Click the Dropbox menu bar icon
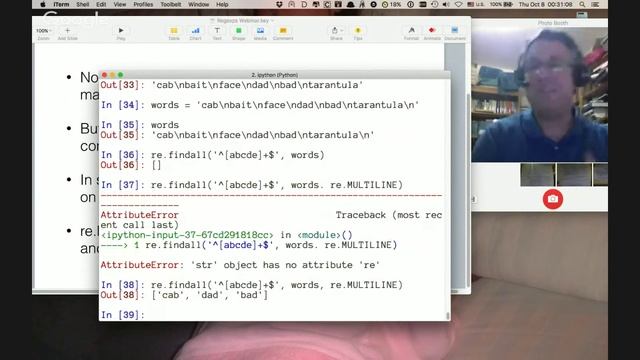This screenshot has width=640, height=360. (279, 4)
